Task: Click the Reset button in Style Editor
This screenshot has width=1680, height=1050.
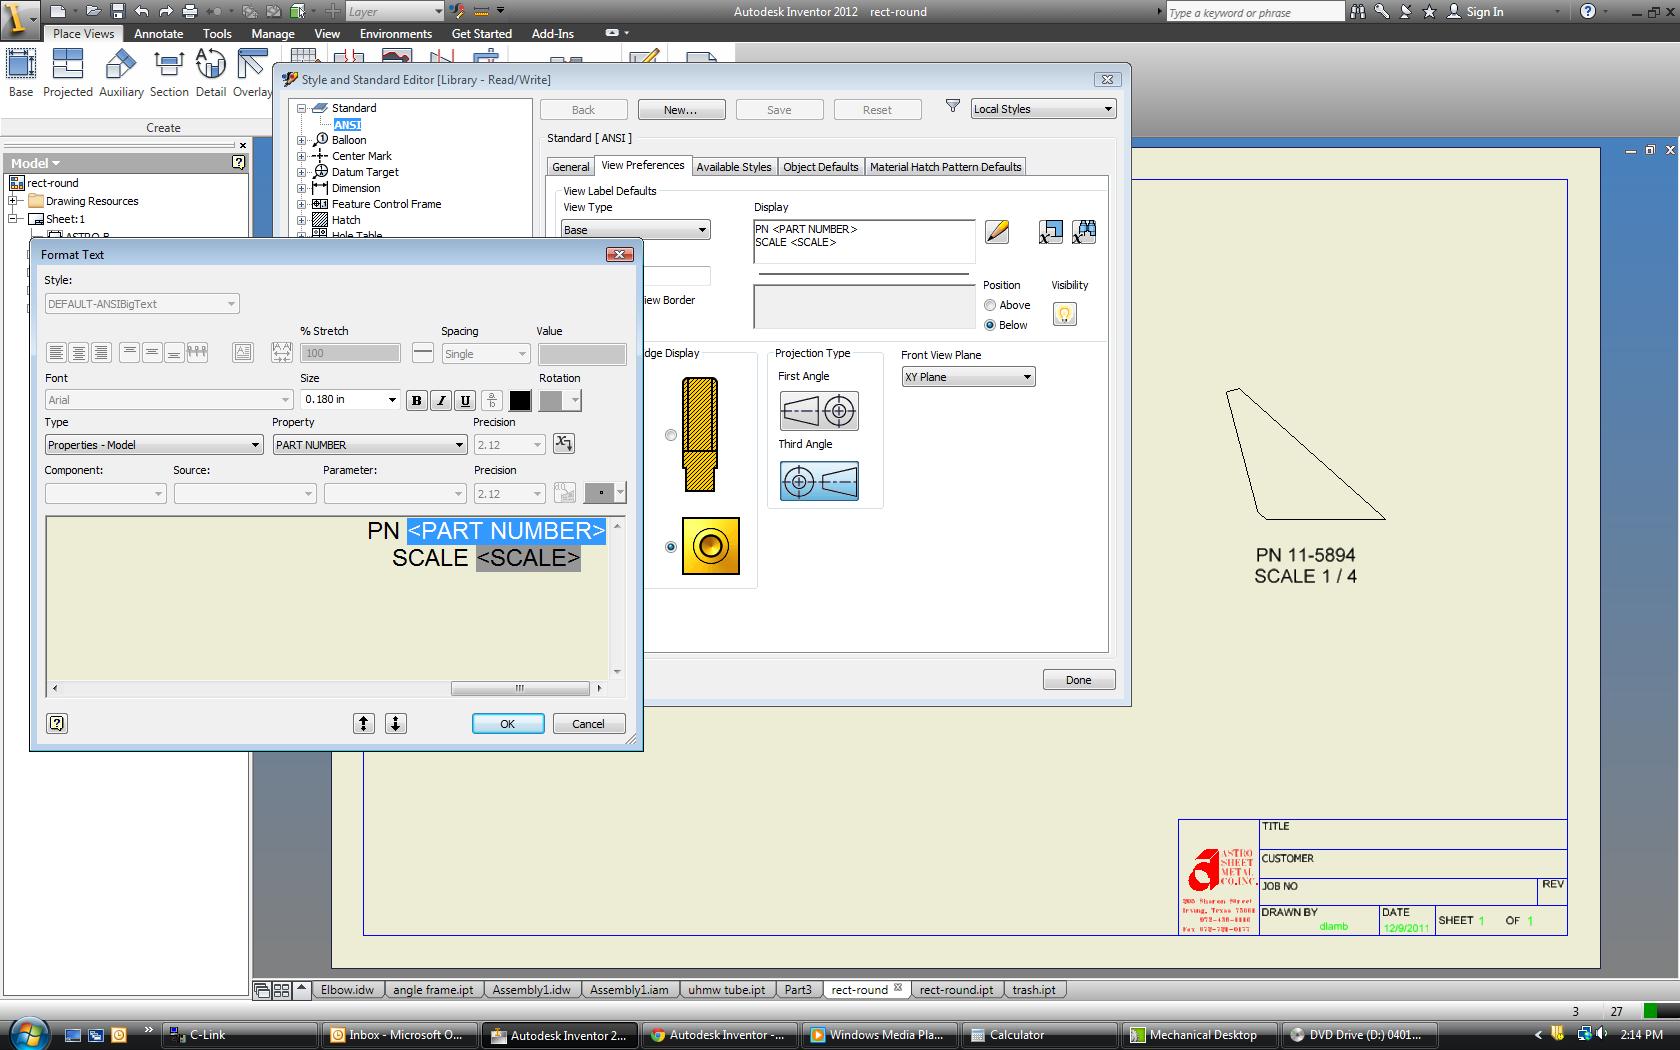Action: tap(877, 110)
